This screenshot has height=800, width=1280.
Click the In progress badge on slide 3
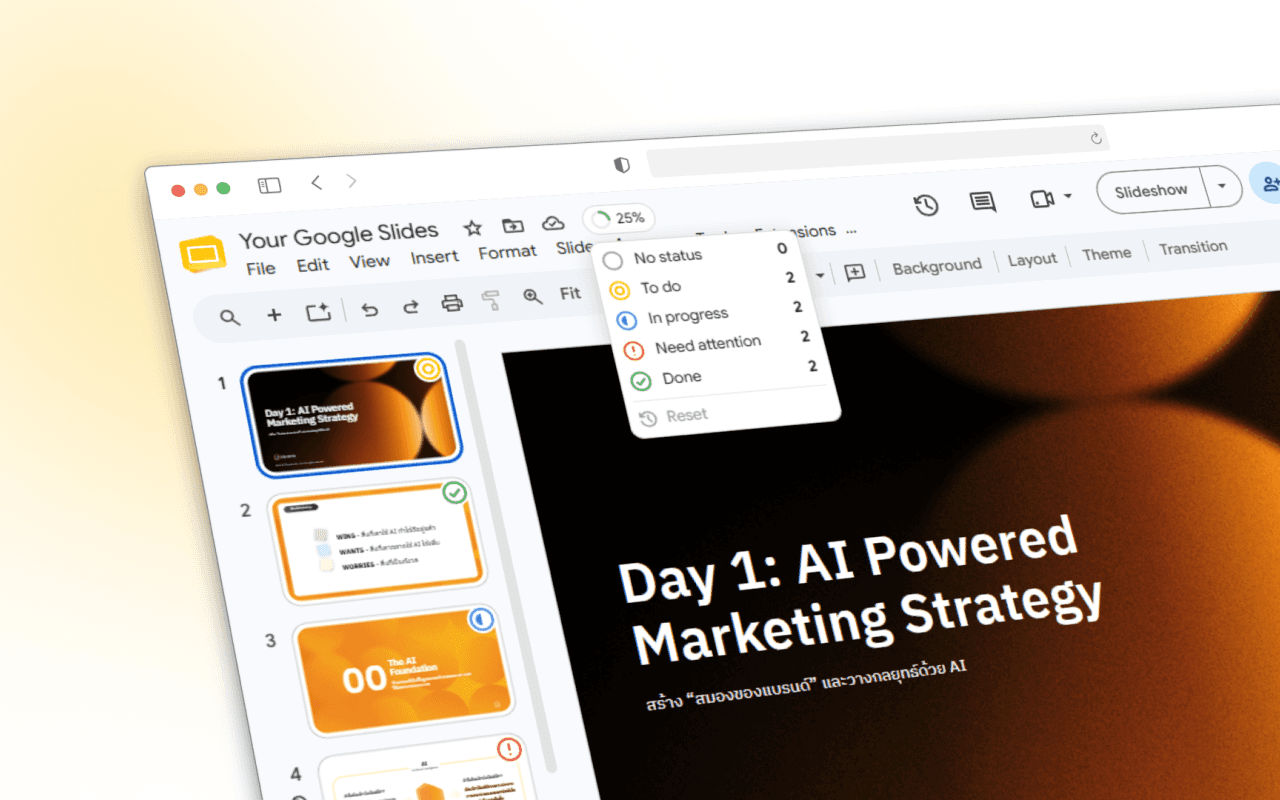tap(482, 620)
